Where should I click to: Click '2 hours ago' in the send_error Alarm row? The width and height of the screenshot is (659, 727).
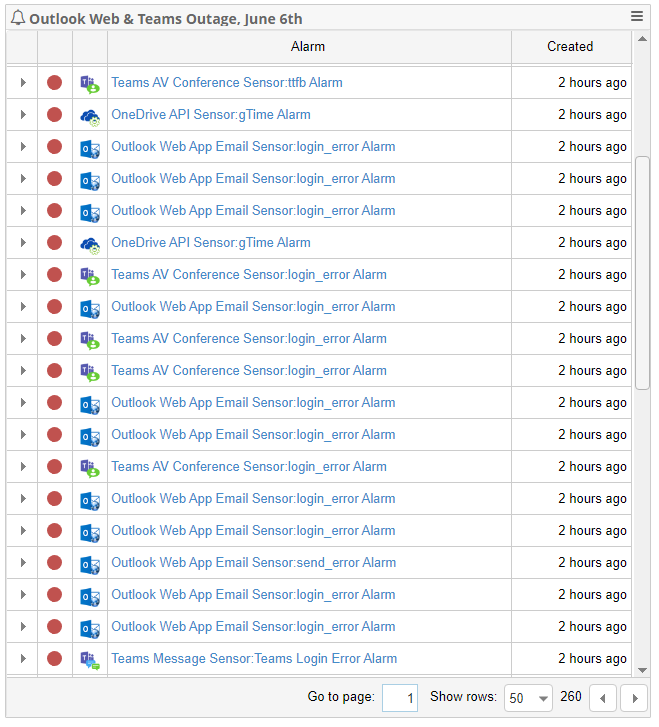[x=592, y=562]
